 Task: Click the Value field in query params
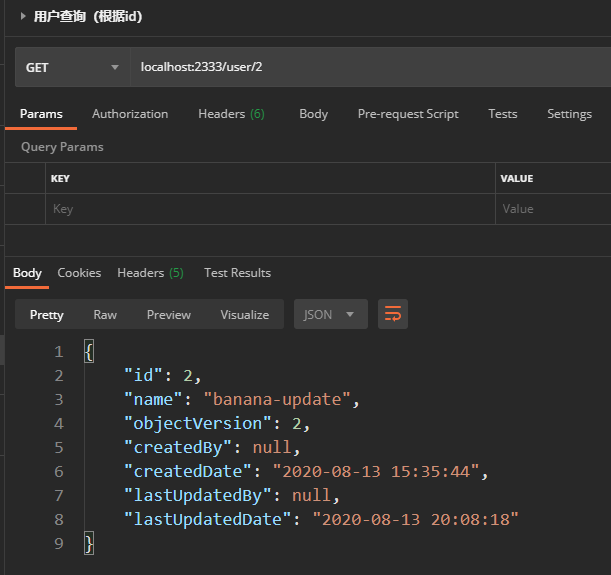coord(553,209)
